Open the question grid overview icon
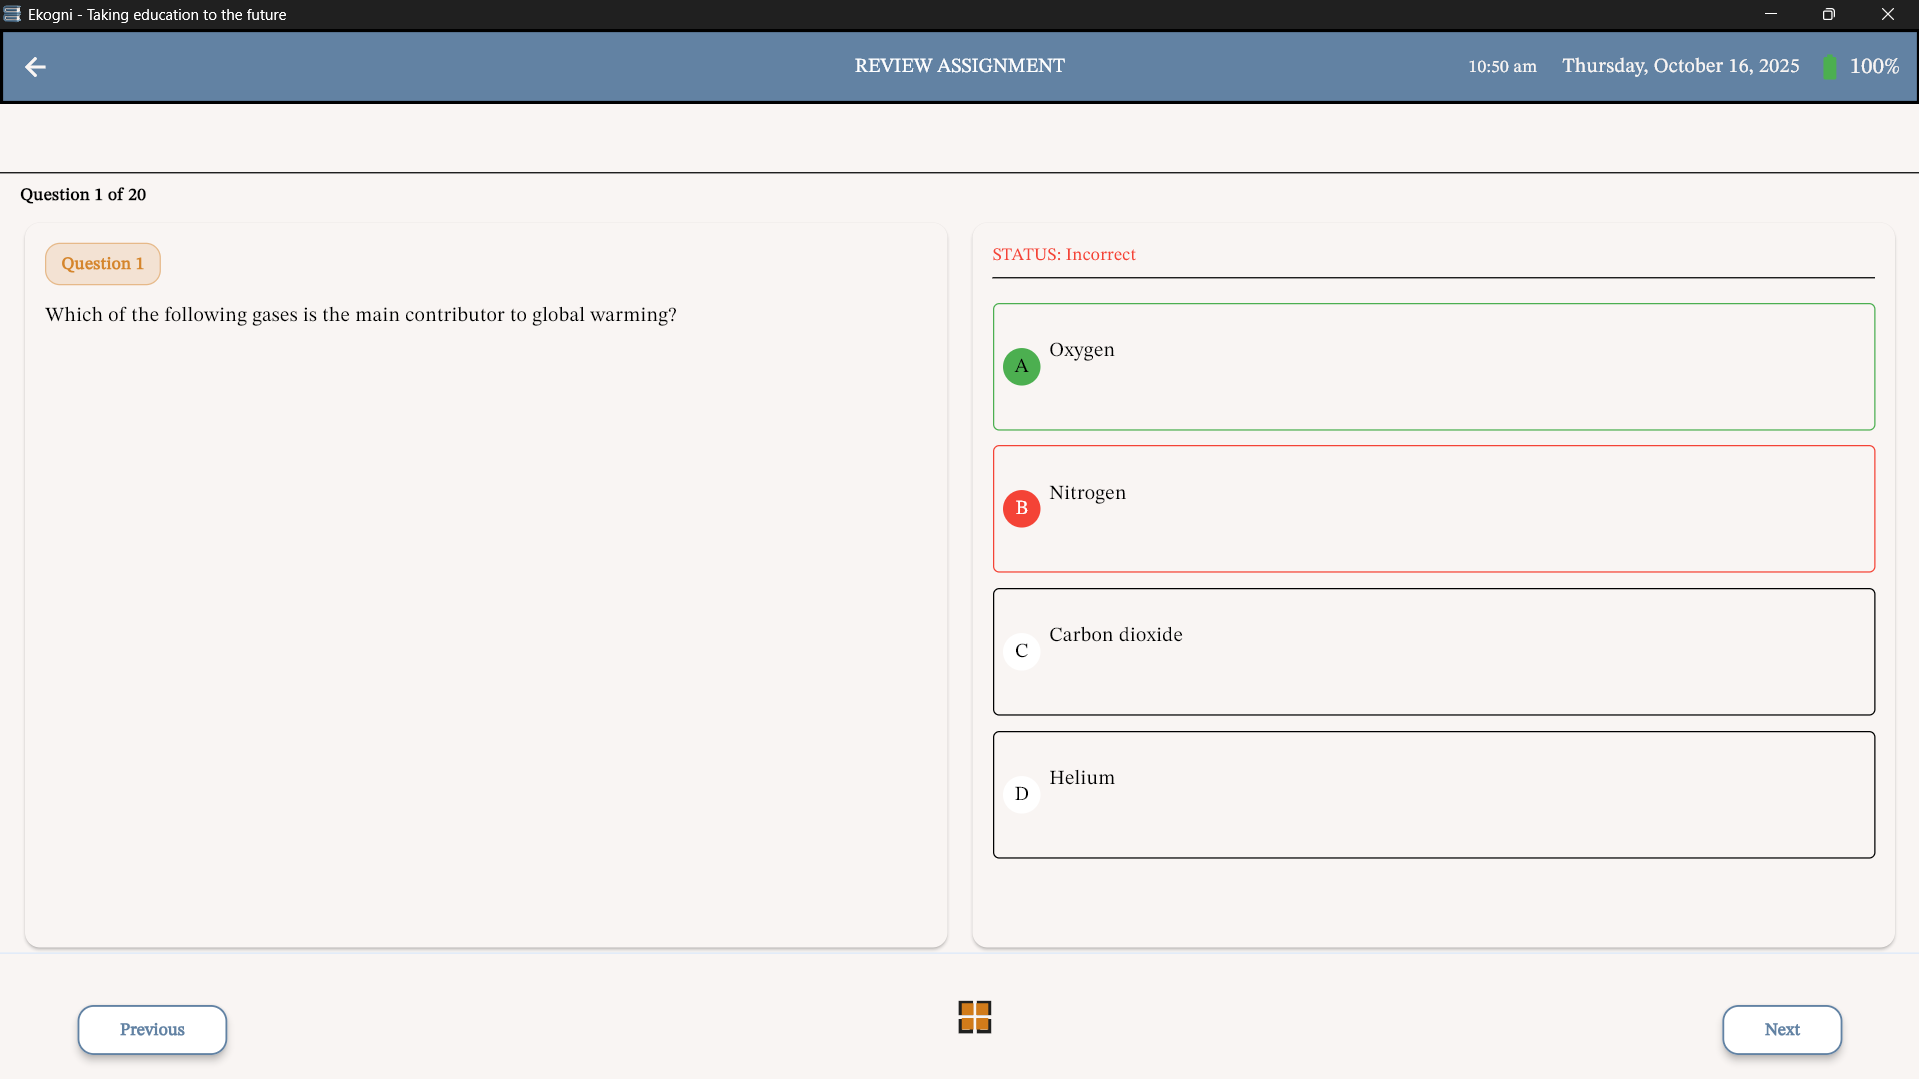This screenshot has width=1919, height=1079. (974, 1017)
